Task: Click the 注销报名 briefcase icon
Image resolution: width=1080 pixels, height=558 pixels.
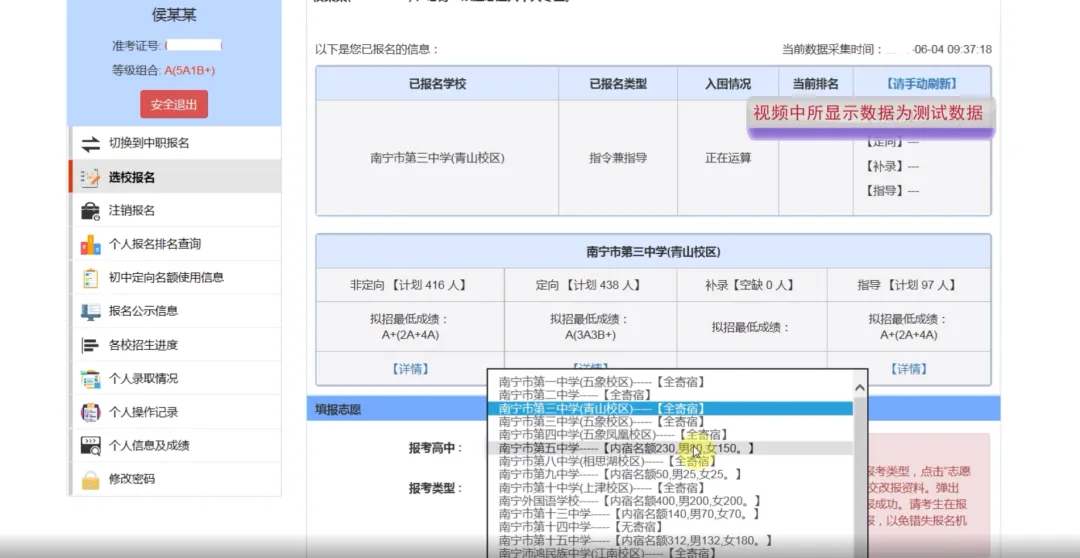Action: [x=90, y=211]
